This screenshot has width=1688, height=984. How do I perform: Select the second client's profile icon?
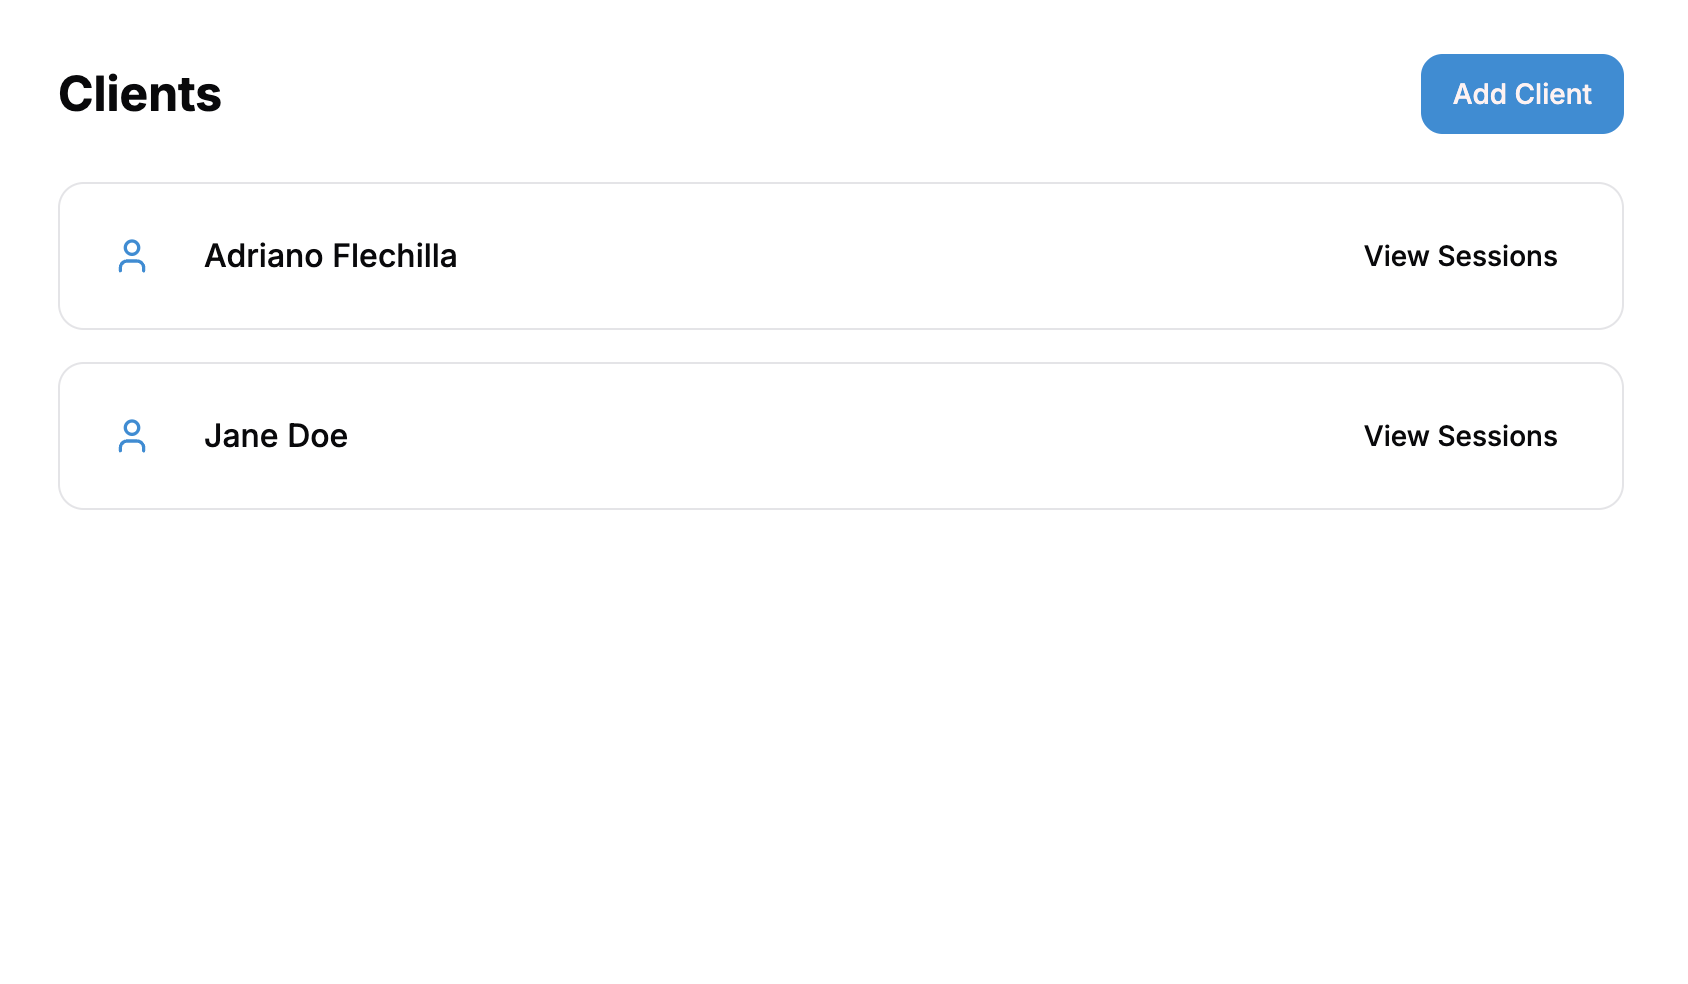click(x=132, y=436)
